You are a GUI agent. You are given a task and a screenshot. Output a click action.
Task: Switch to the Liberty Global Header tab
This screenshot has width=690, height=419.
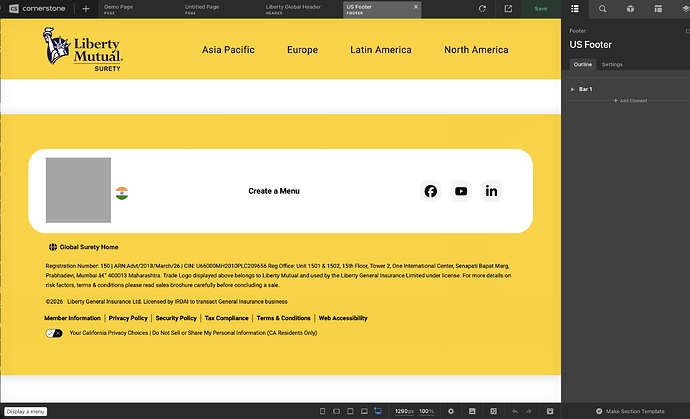click(x=293, y=9)
